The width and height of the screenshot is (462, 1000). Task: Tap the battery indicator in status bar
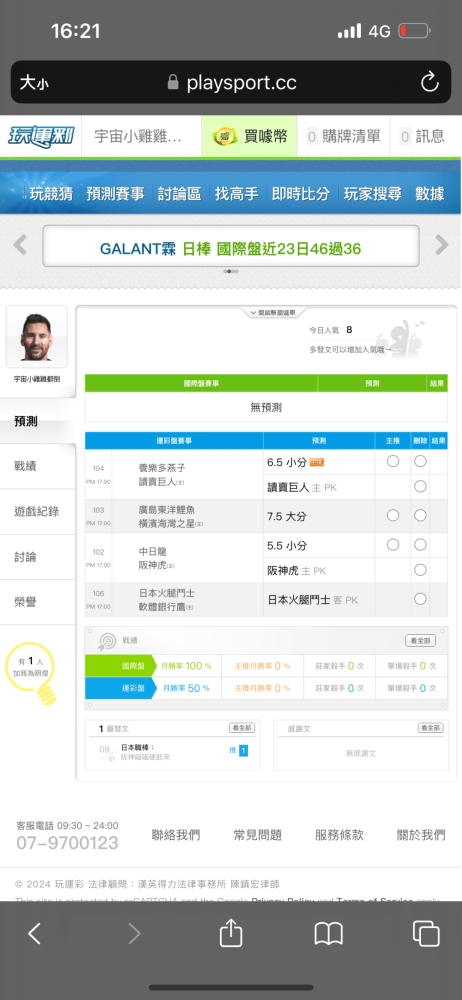[414, 31]
